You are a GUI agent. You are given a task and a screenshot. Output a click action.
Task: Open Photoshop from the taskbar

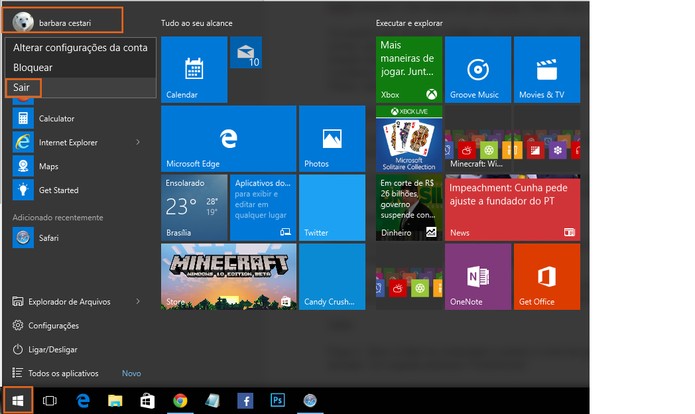tap(277, 401)
